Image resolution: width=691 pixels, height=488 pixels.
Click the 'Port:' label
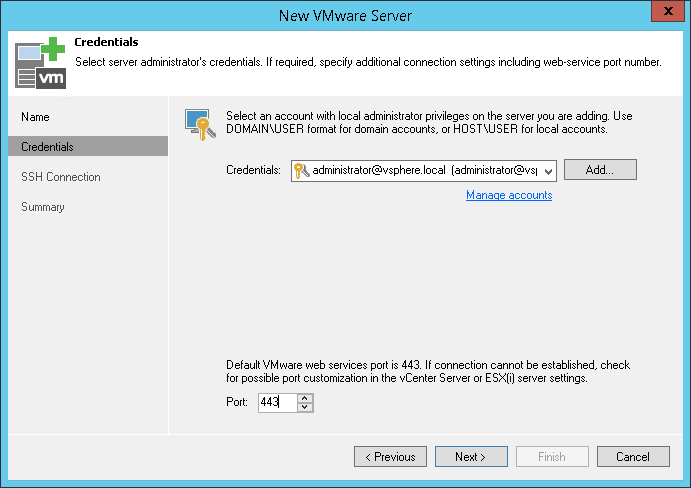pyautogui.click(x=237, y=402)
